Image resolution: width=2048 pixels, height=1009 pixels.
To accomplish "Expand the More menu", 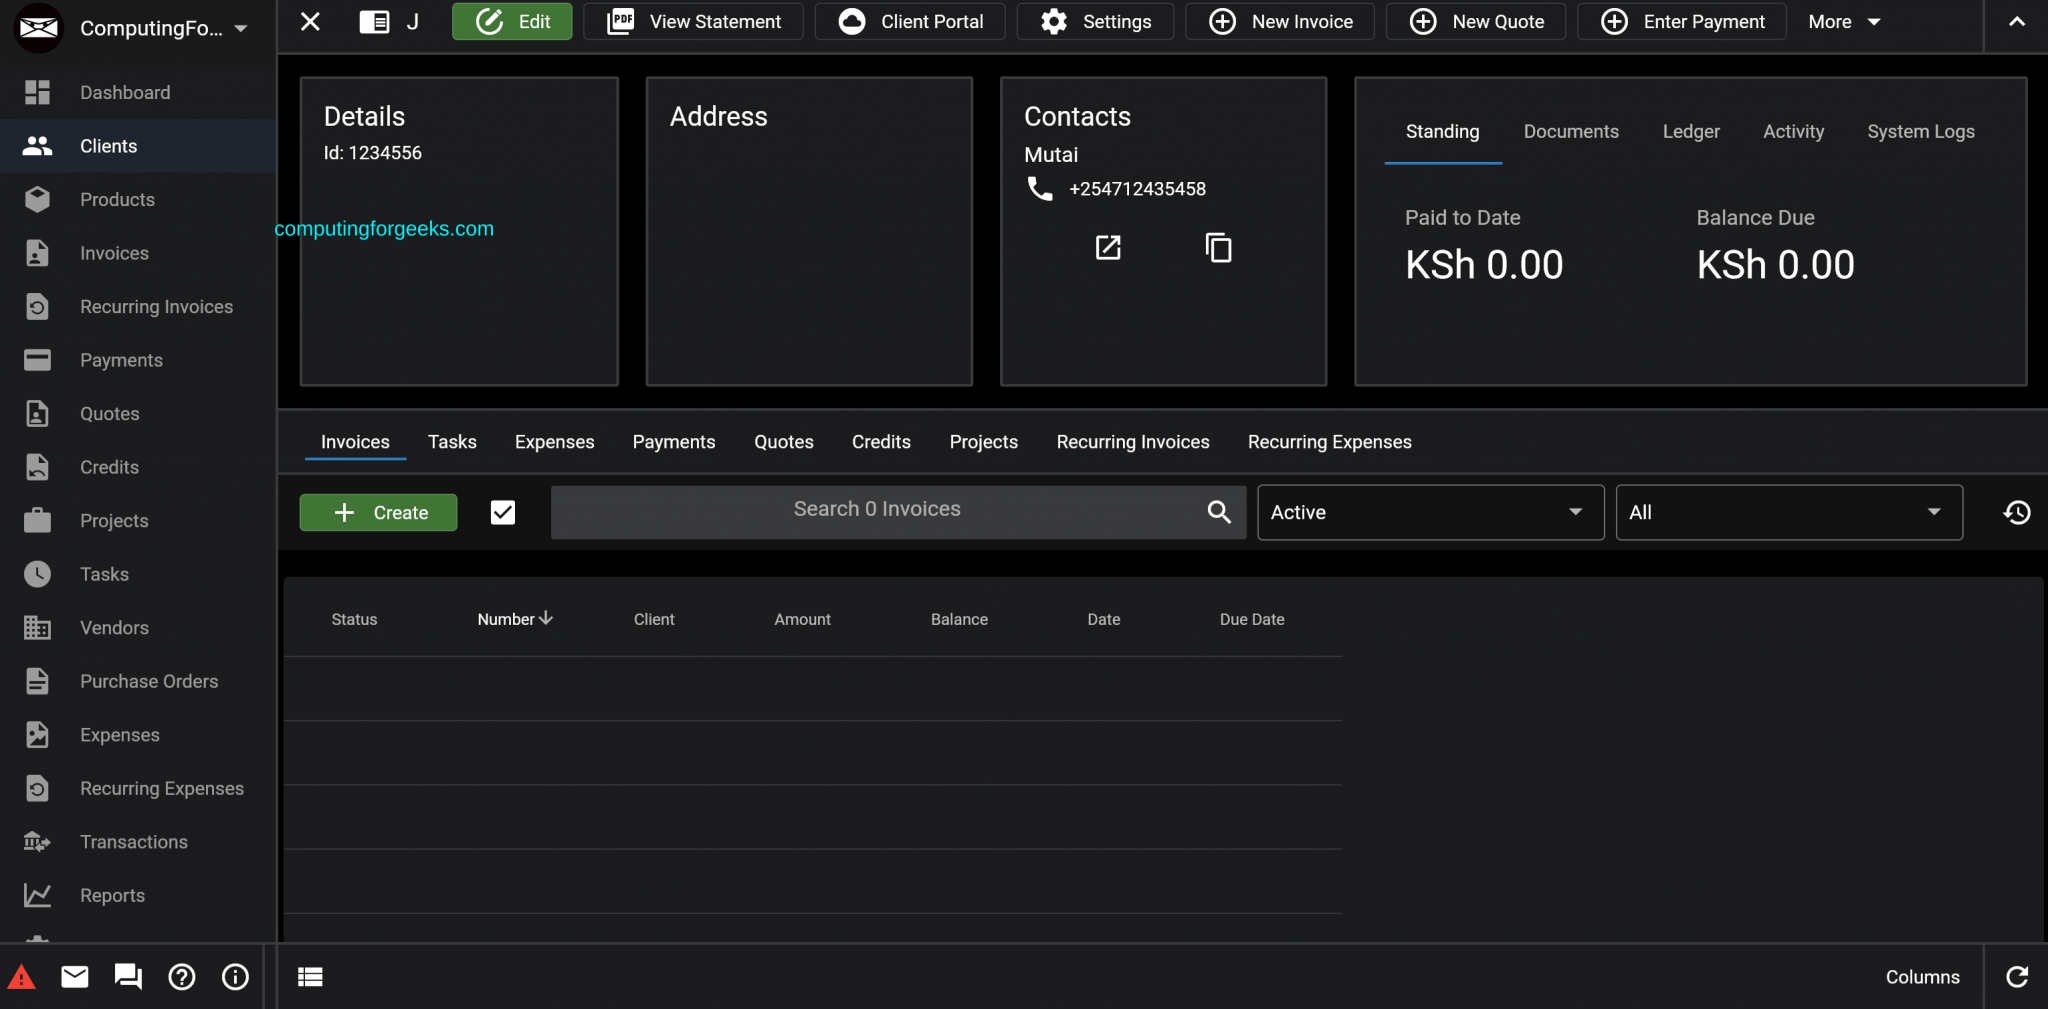I will [1841, 21].
